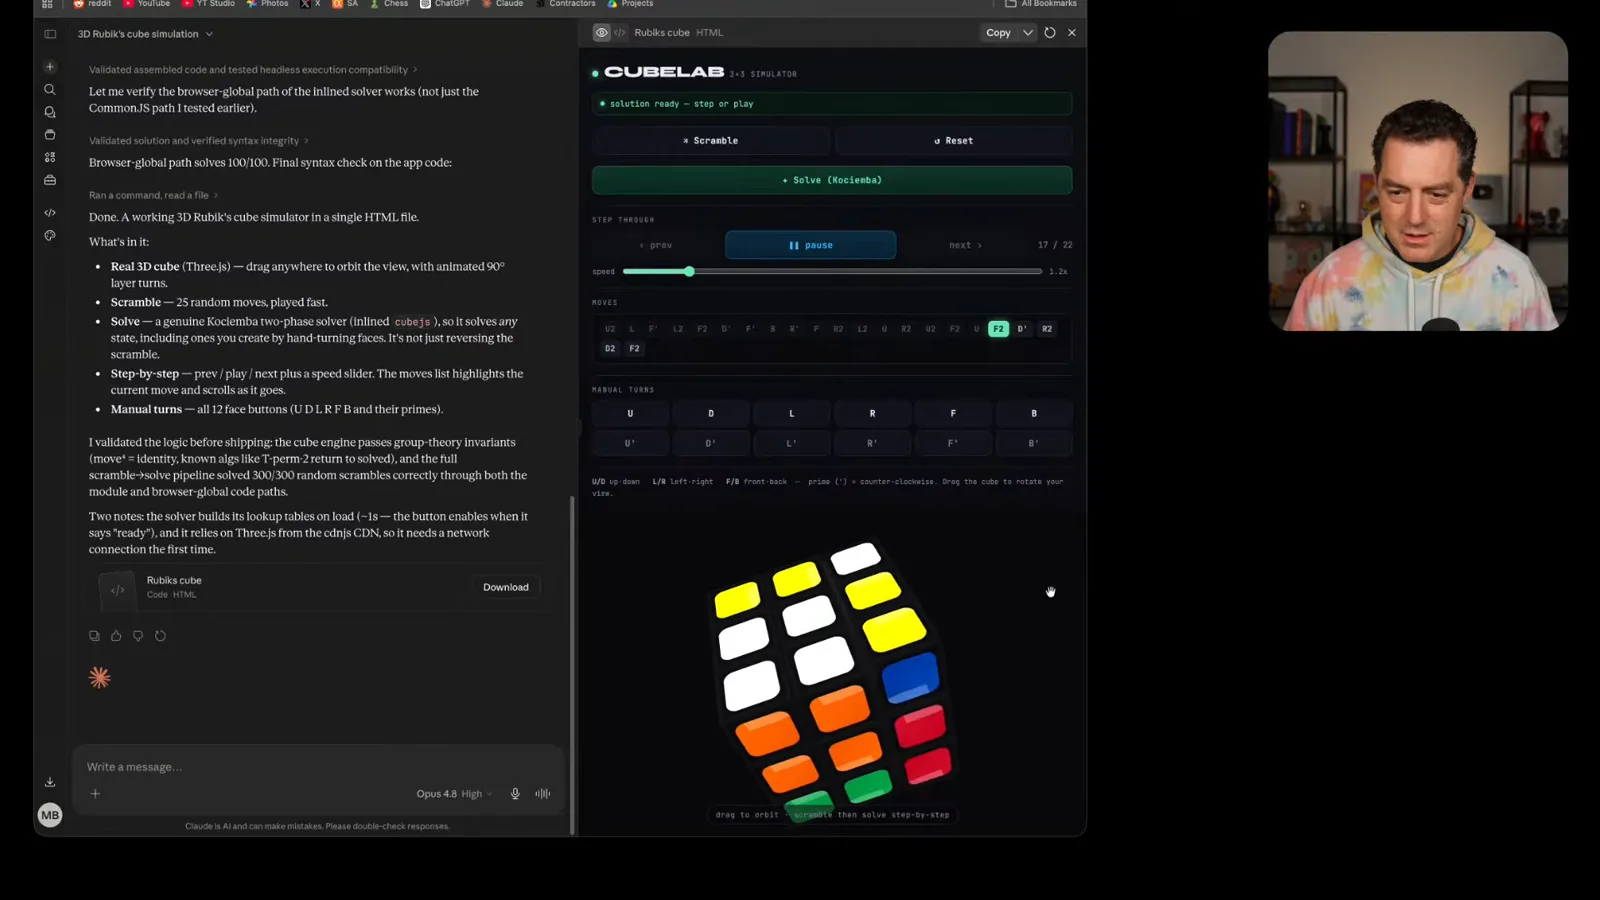
Task: Give thumbs up to the response
Action: (116, 636)
